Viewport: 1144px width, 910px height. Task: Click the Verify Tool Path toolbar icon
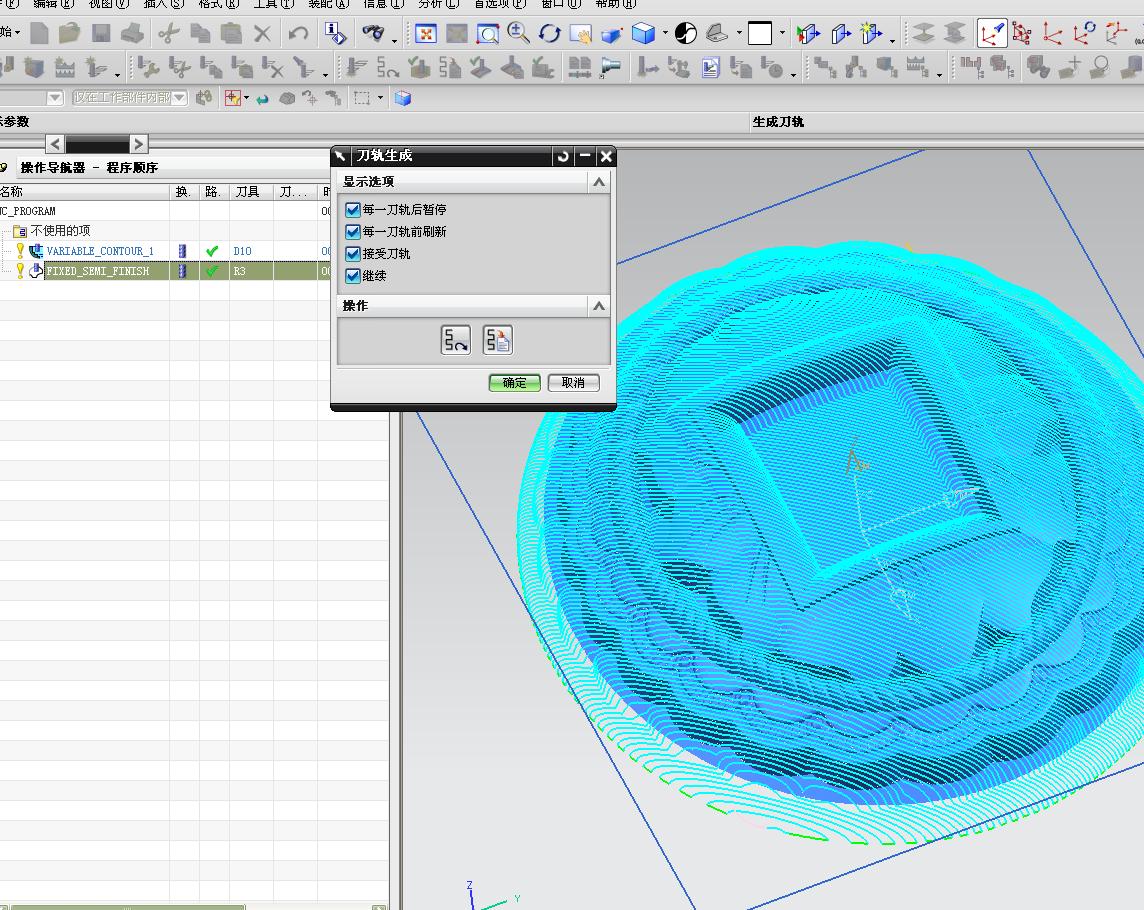419,69
